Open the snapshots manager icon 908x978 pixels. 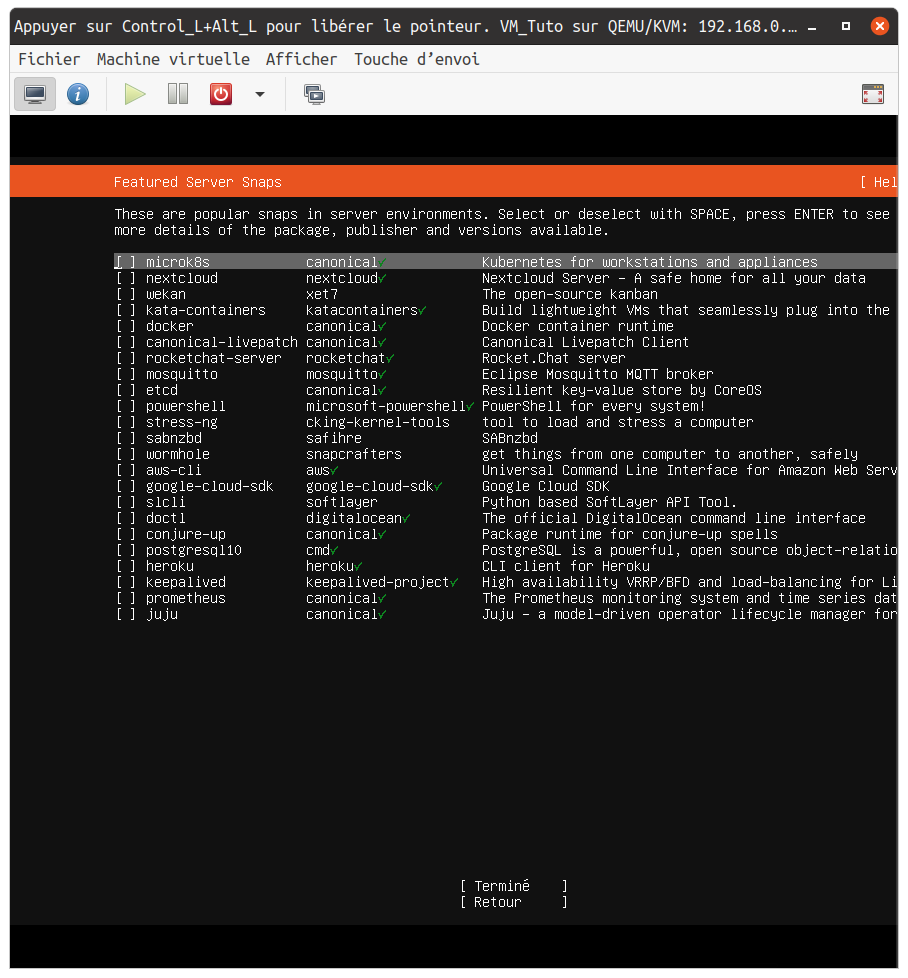[314, 94]
